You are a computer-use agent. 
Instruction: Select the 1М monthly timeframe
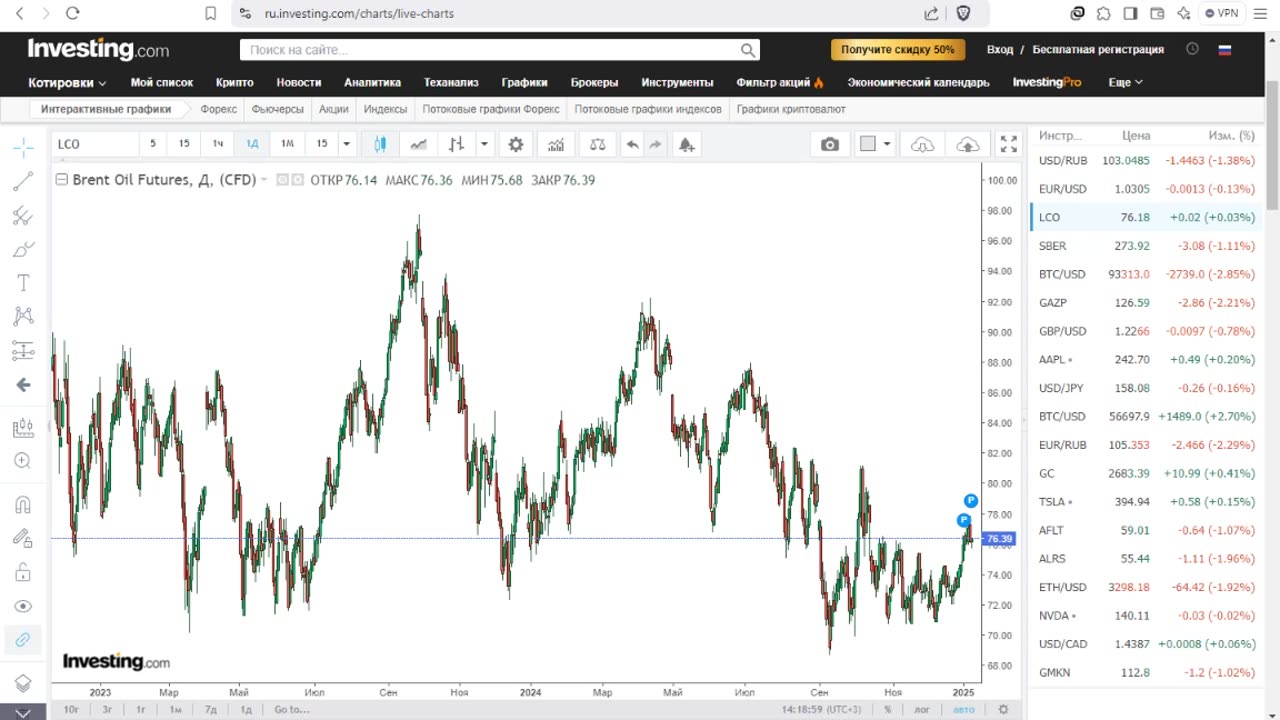tap(287, 144)
